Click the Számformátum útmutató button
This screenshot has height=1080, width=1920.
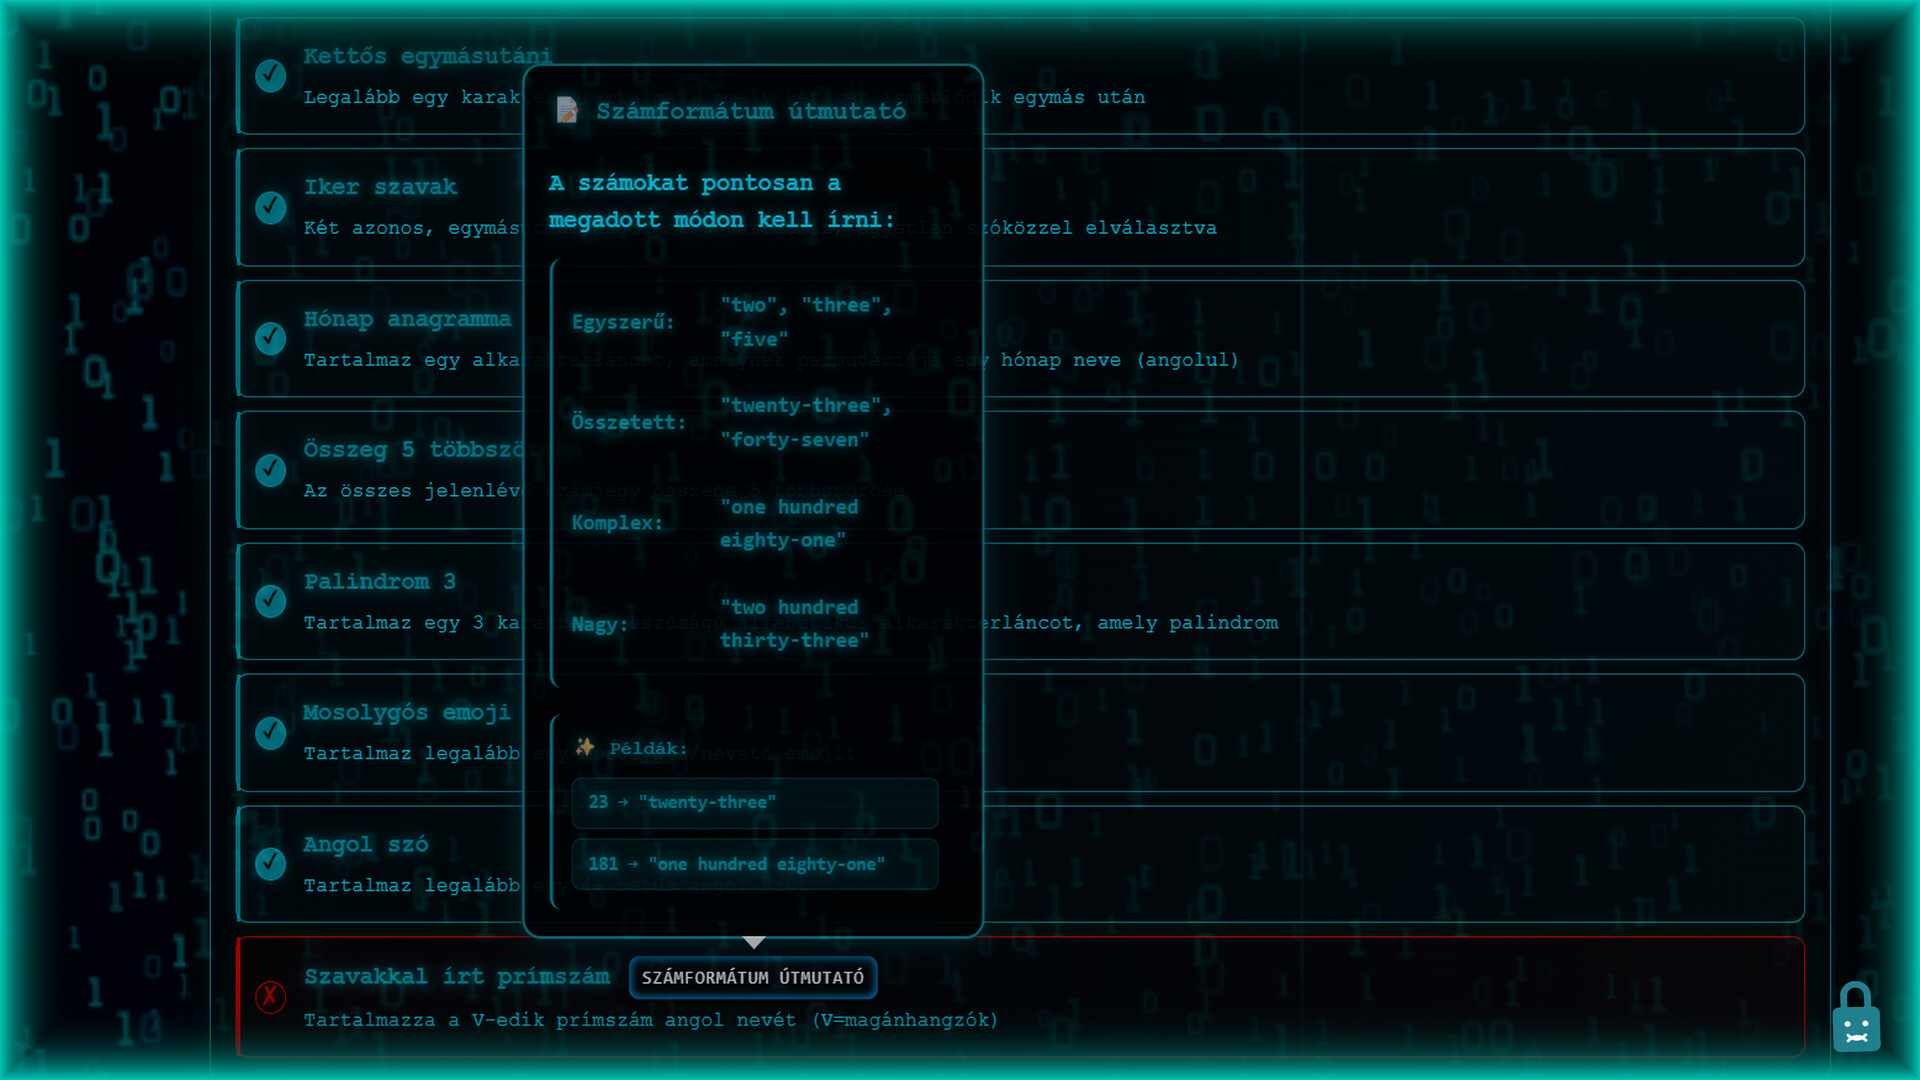(x=752, y=977)
